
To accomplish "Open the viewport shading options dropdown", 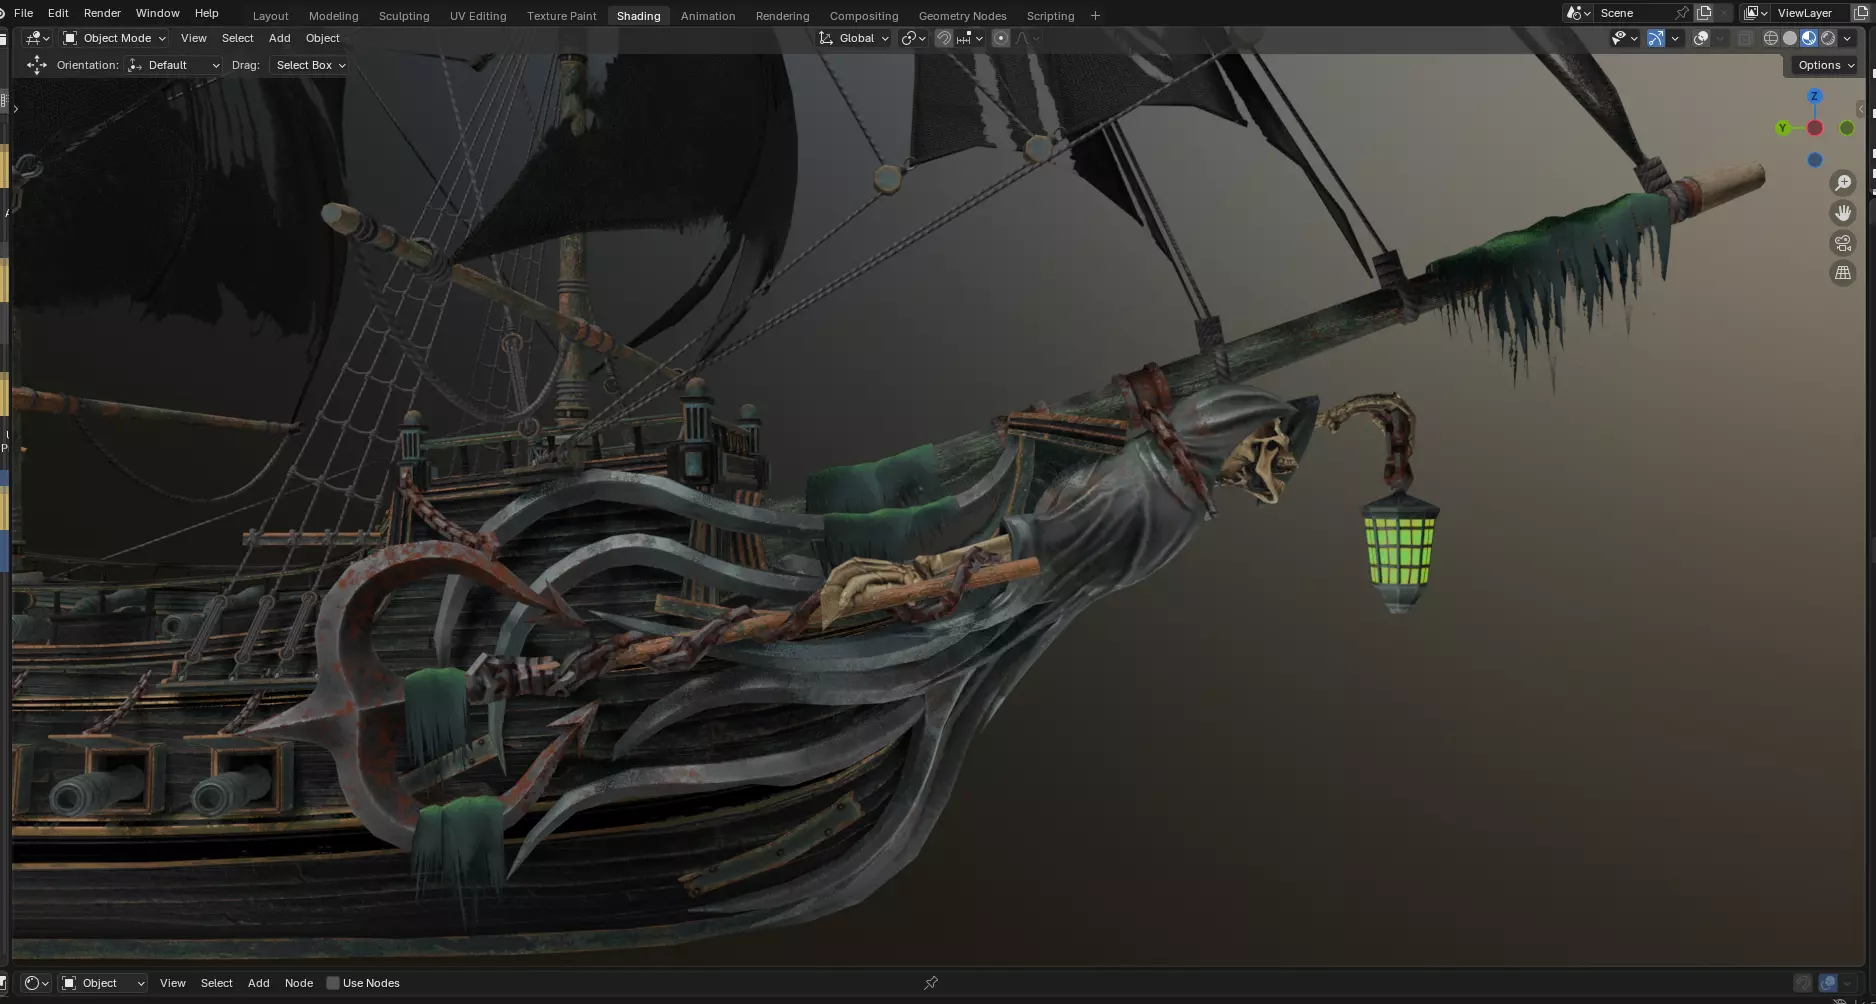I will pyautogui.click(x=1847, y=38).
